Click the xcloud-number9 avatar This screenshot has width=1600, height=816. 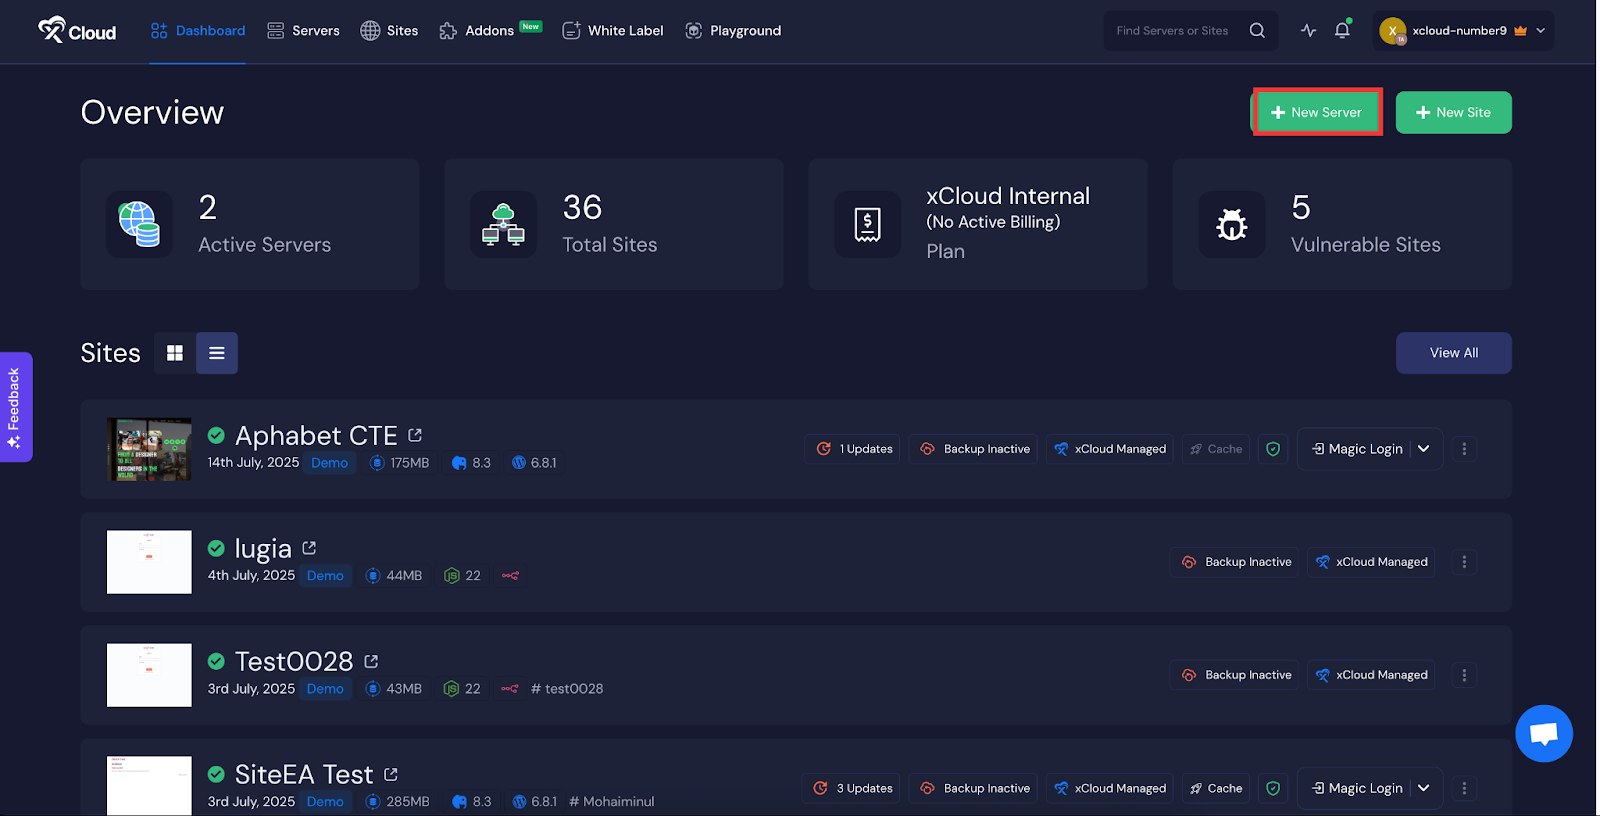pyautogui.click(x=1393, y=31)
